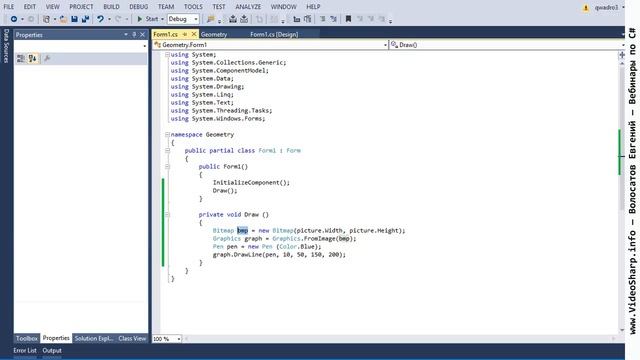Switch to the Form1.cs [Design] tab
Image resolution: width=640 pixels, height=360 pixels.
coord(274,34)
